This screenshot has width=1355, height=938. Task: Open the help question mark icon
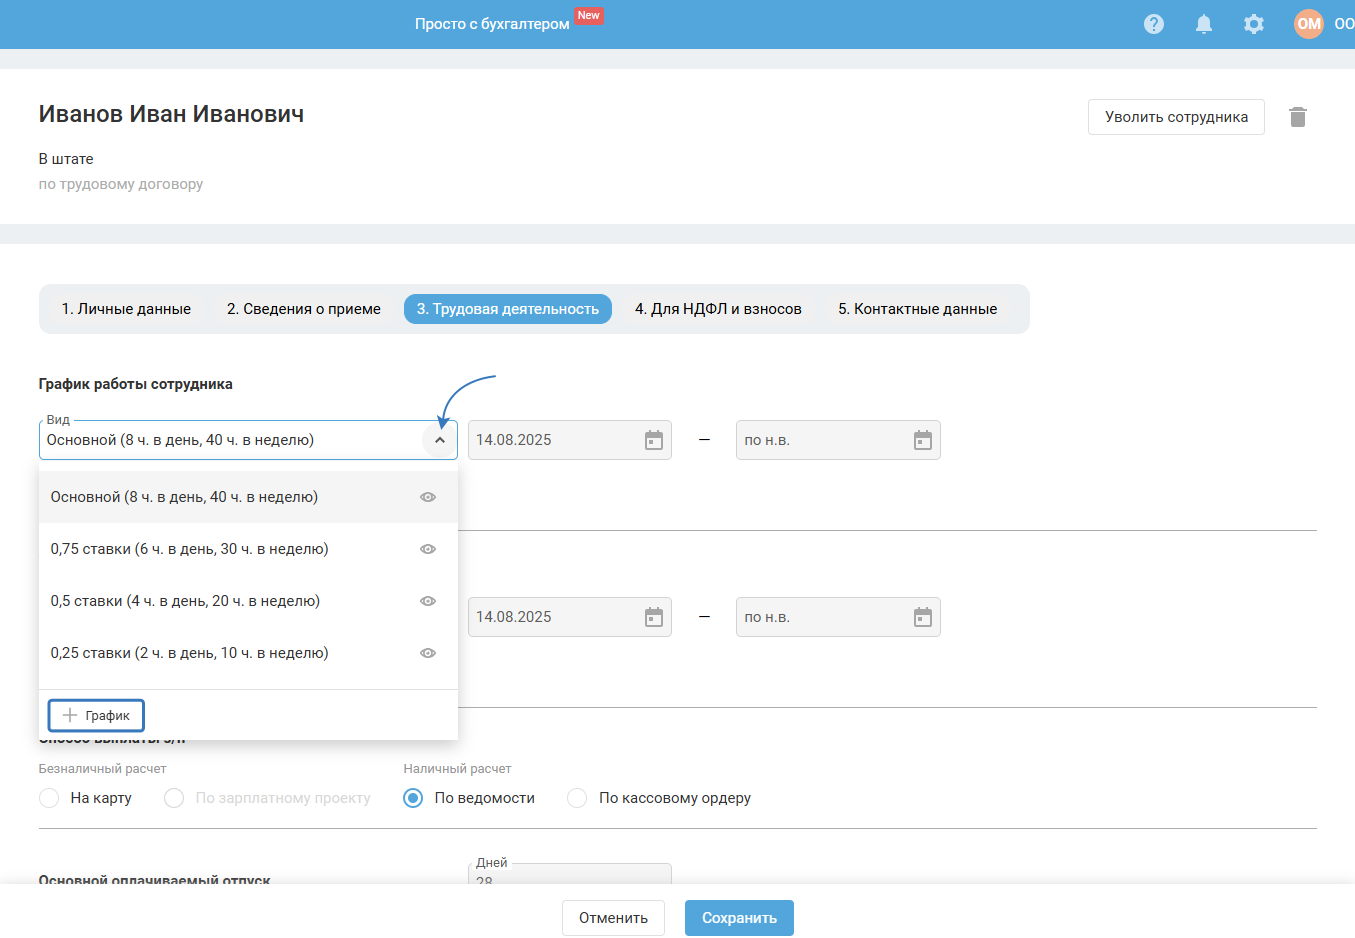(x=1154, y=24)
